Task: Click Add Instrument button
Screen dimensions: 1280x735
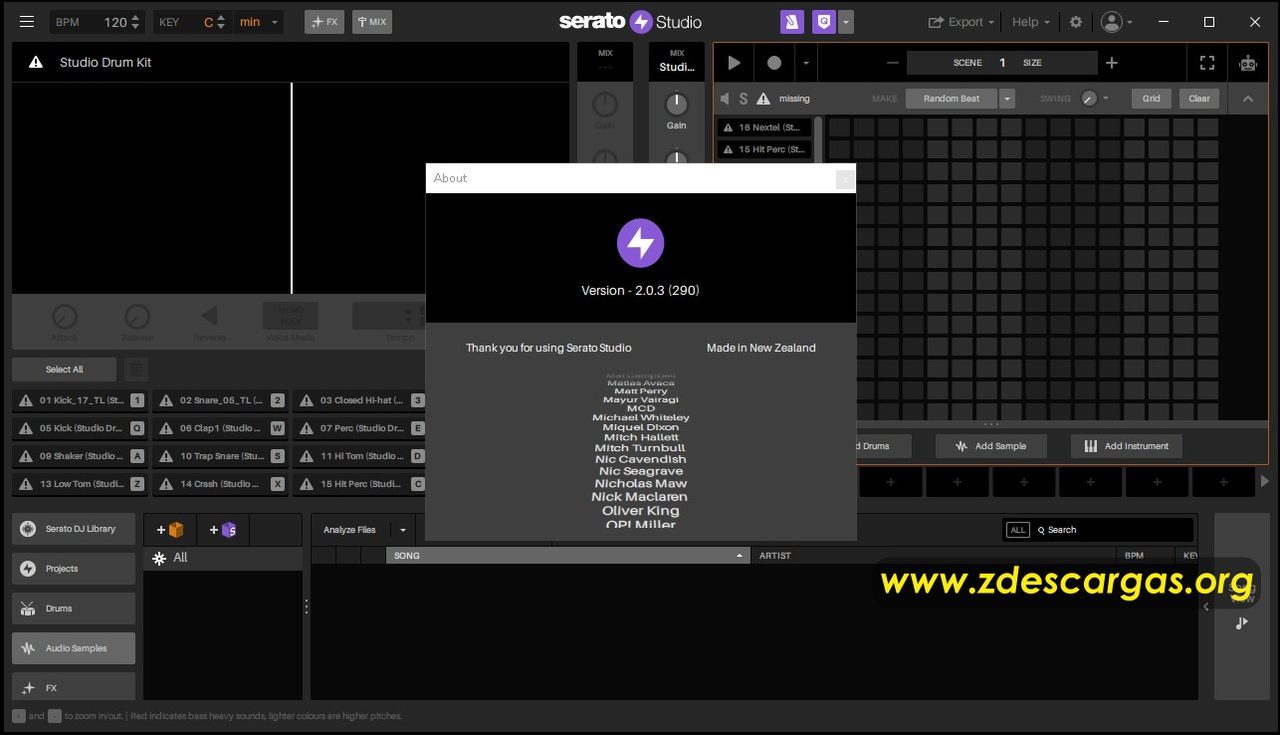Action: pos(1126,446)
